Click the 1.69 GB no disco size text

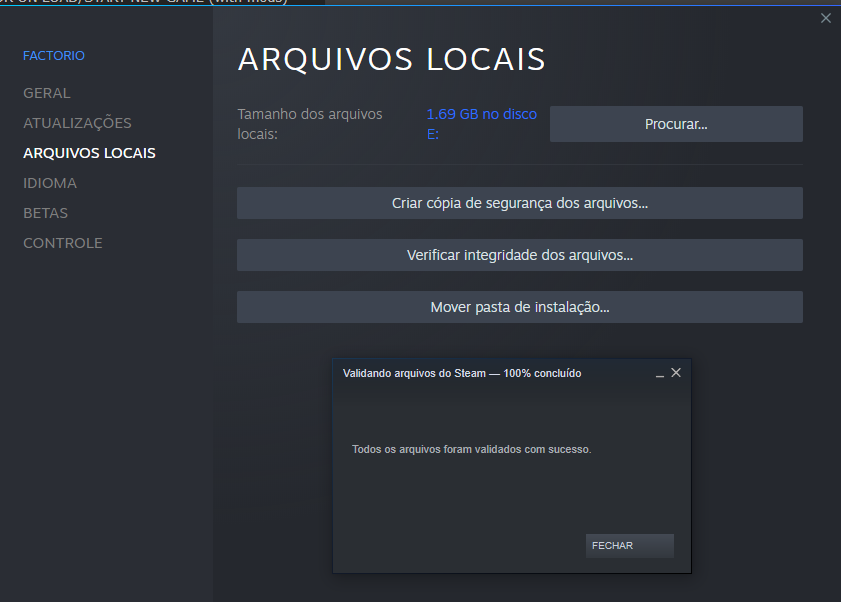481,115
